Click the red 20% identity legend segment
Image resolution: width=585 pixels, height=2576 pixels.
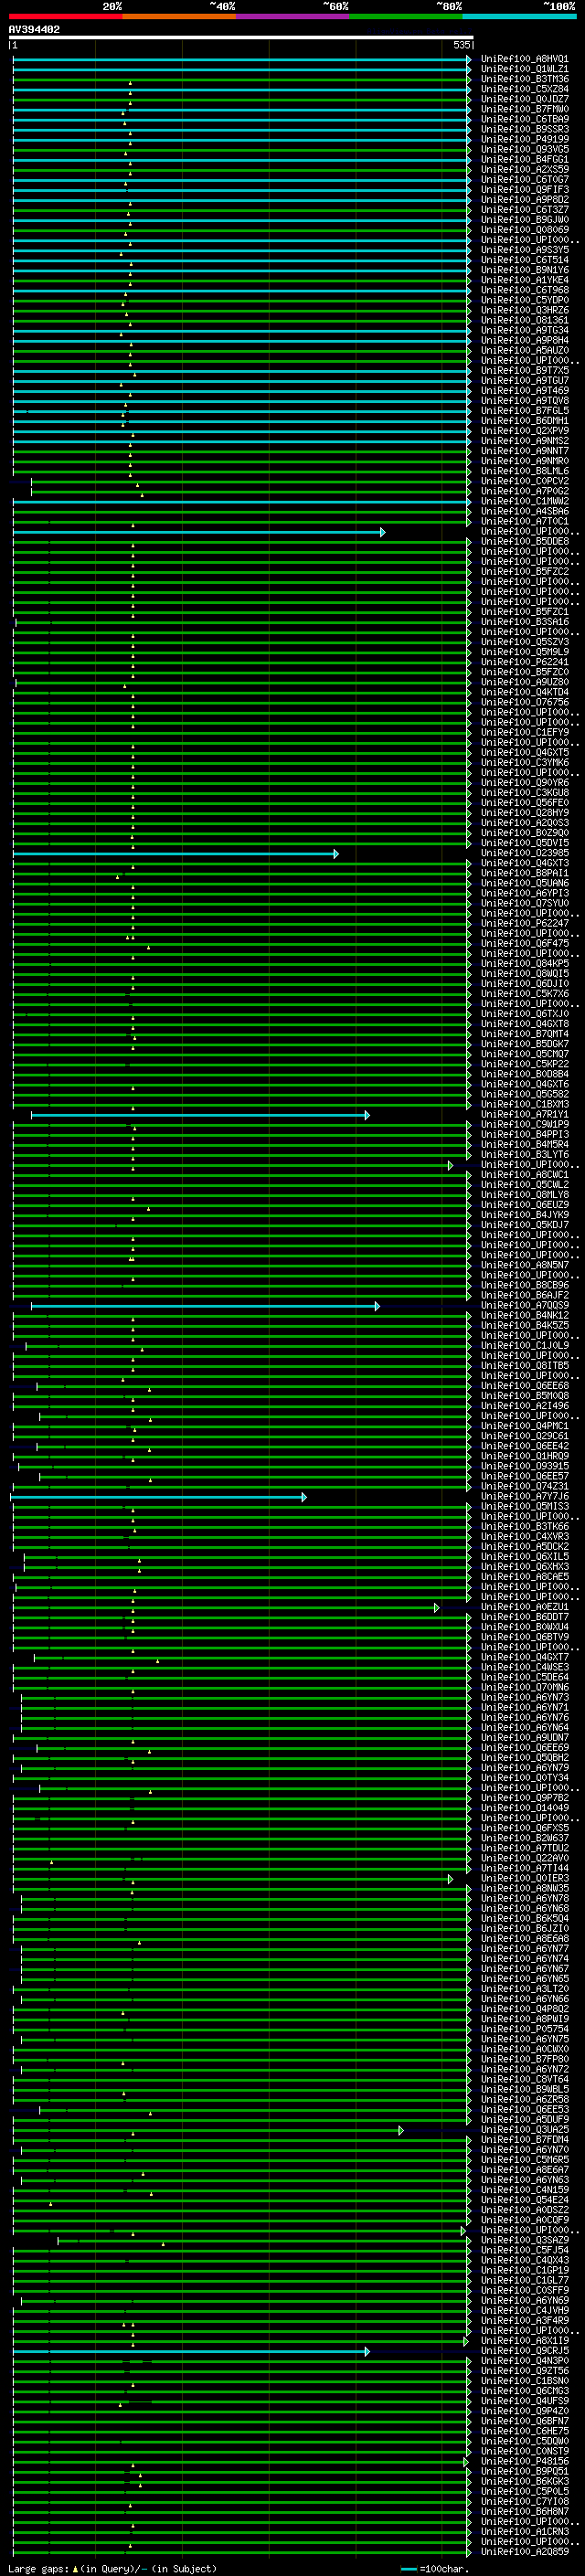(x=66, y=16)
